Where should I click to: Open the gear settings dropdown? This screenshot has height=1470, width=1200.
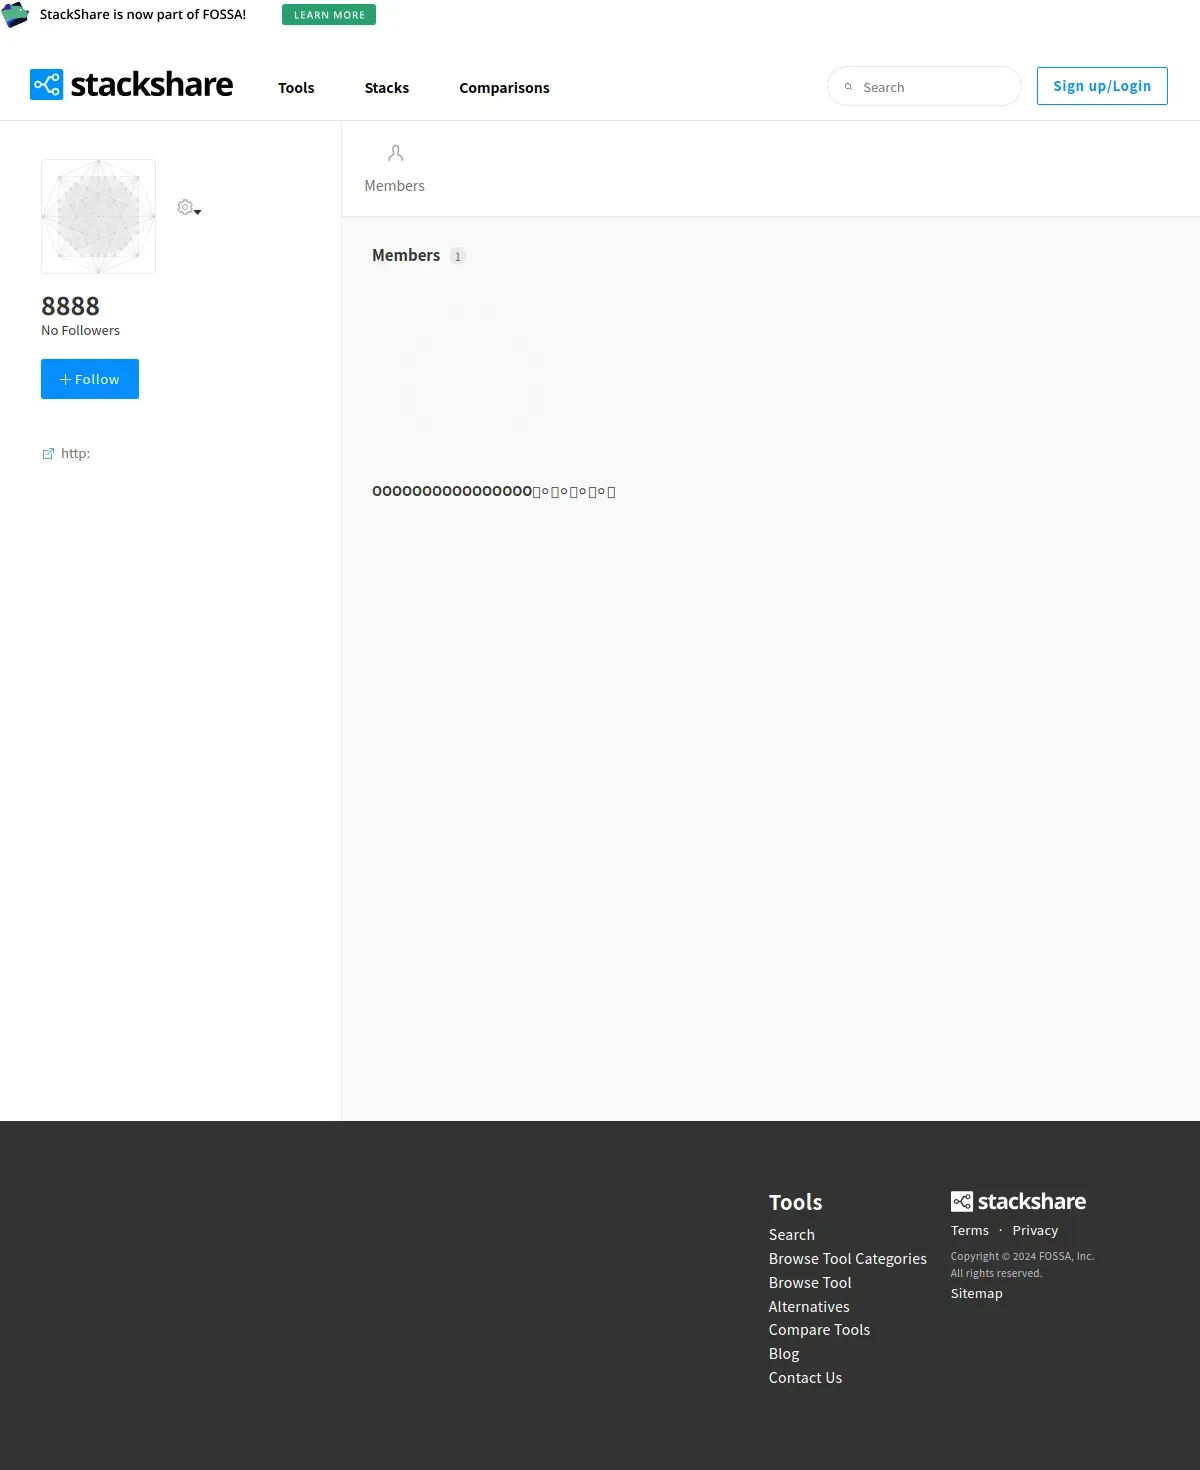coord(189,208)
